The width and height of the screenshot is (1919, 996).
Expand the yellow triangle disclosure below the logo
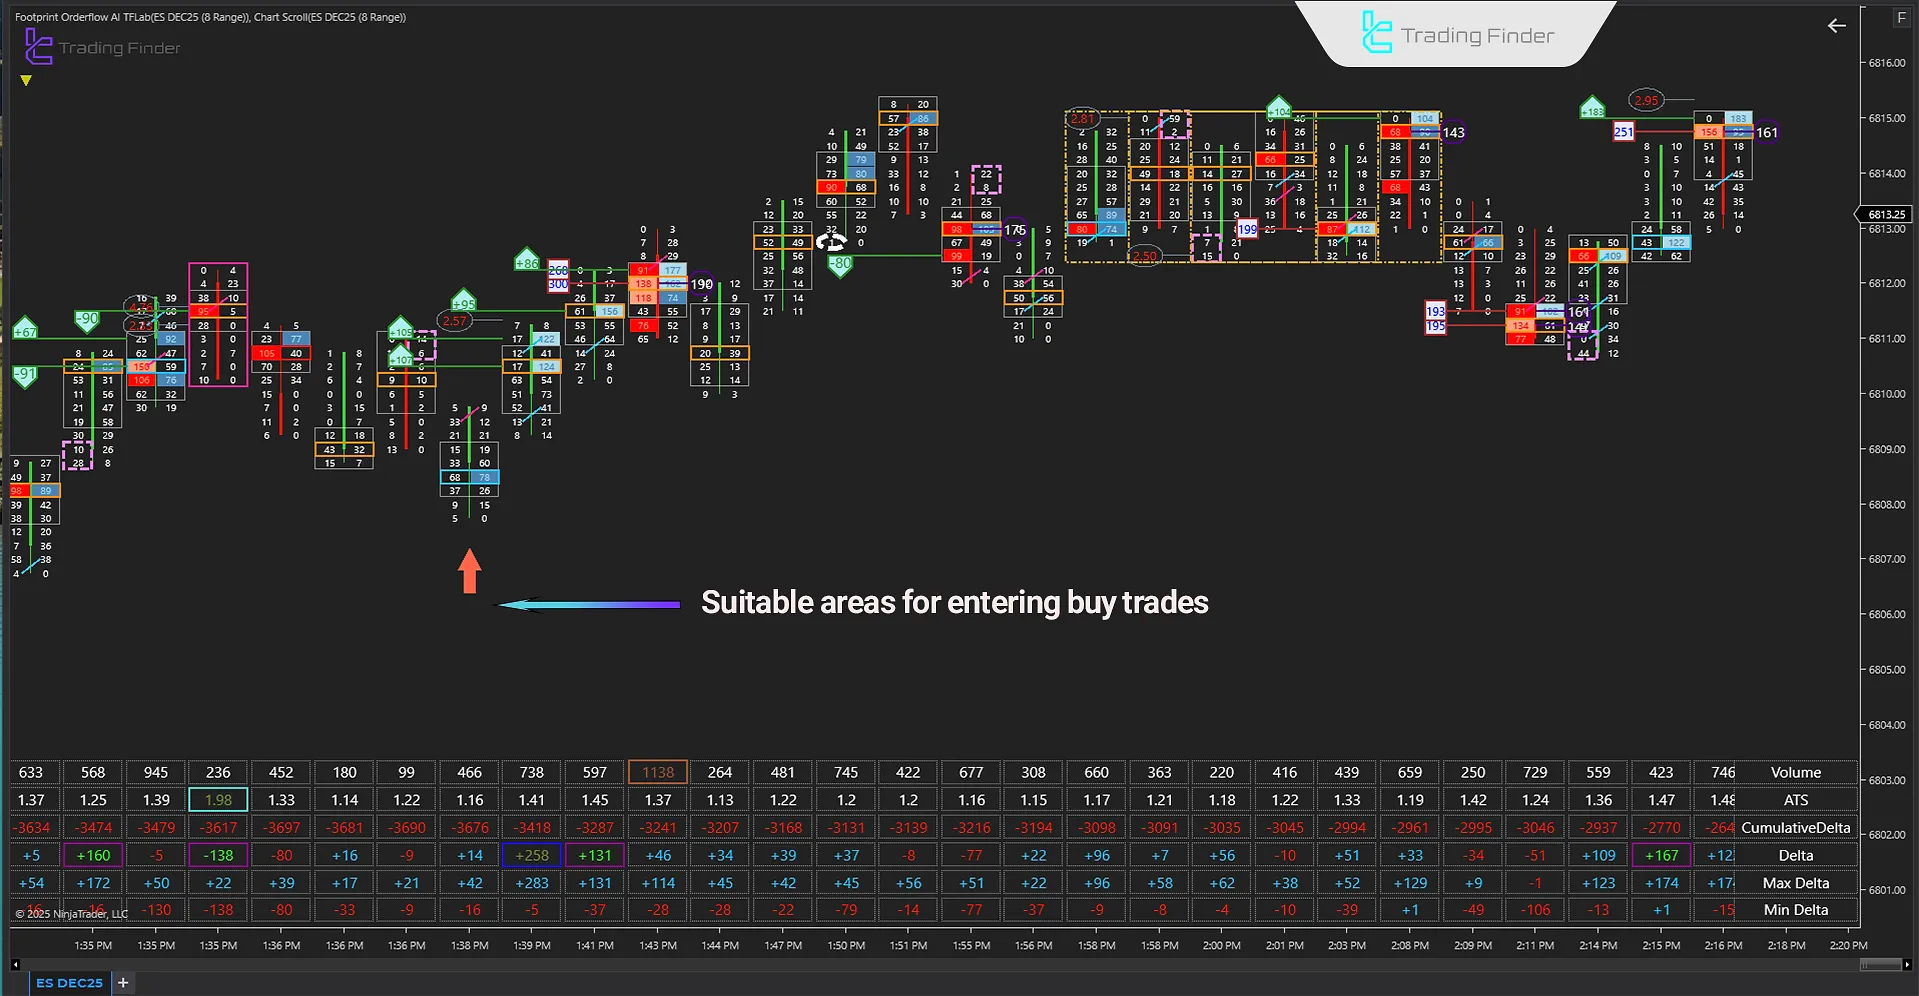26,79
